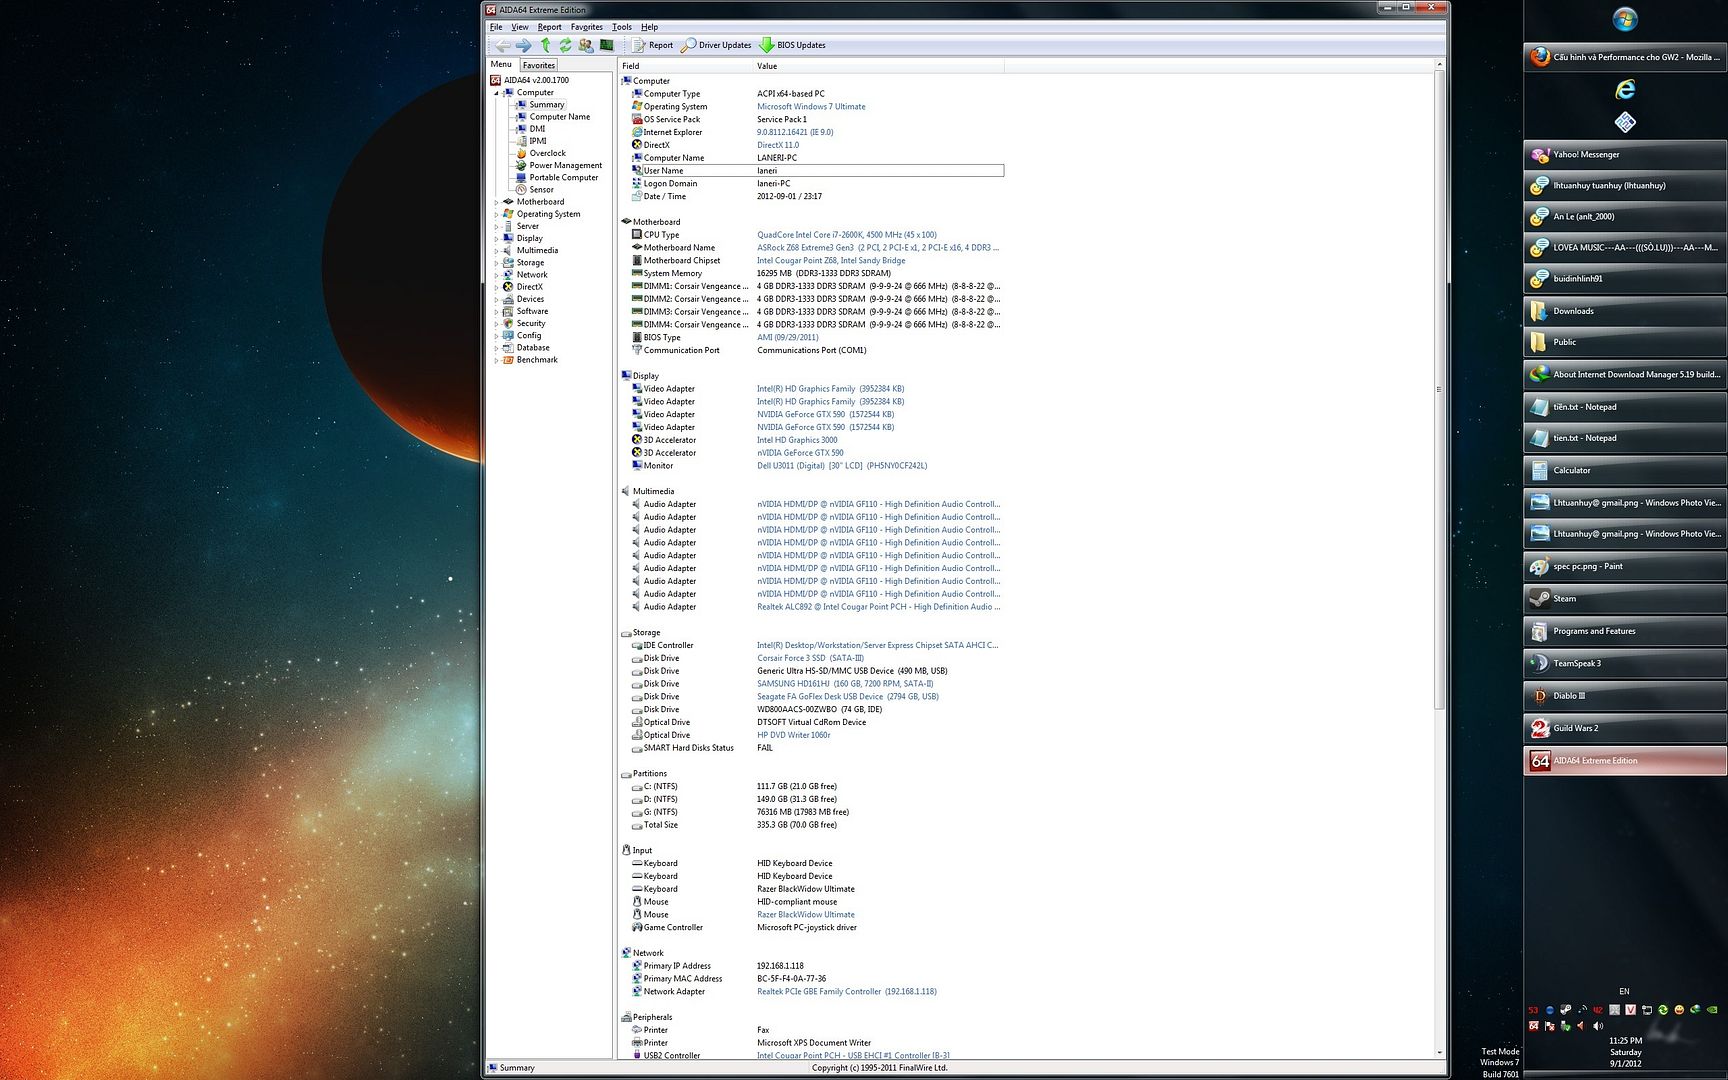Image resolution: width=1728 pixels, height=1080 pixels.
Task: Open the Microsoft Windows 7 Ultimate link
Action: point(811,107)
